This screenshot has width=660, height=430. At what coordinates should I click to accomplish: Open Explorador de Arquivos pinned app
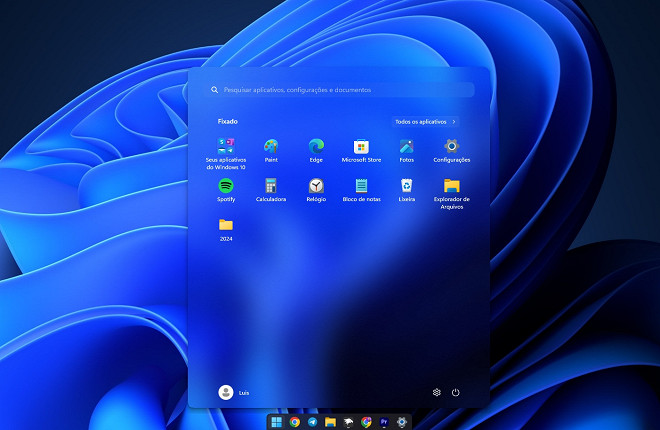(x=452, y=194)
